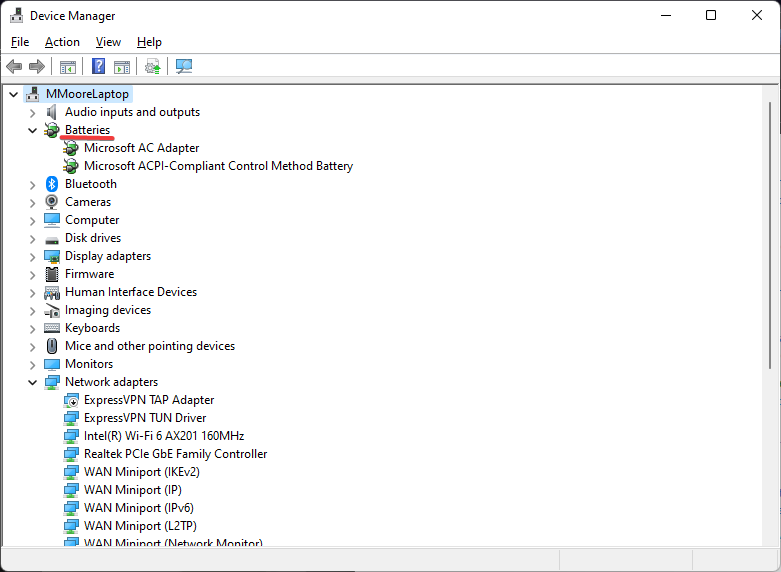The image size is (781, 572).
Task: Click Scan for hardware changes toolbar icon
Action: tap(184, 66)
